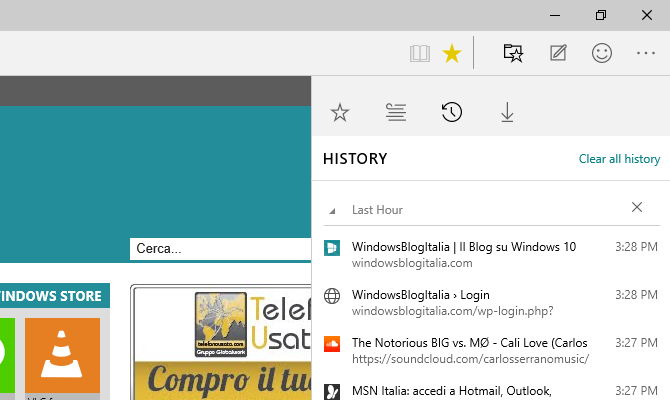
Task: Click the green app tile beside VLC
Action: (x=7, y=356)
